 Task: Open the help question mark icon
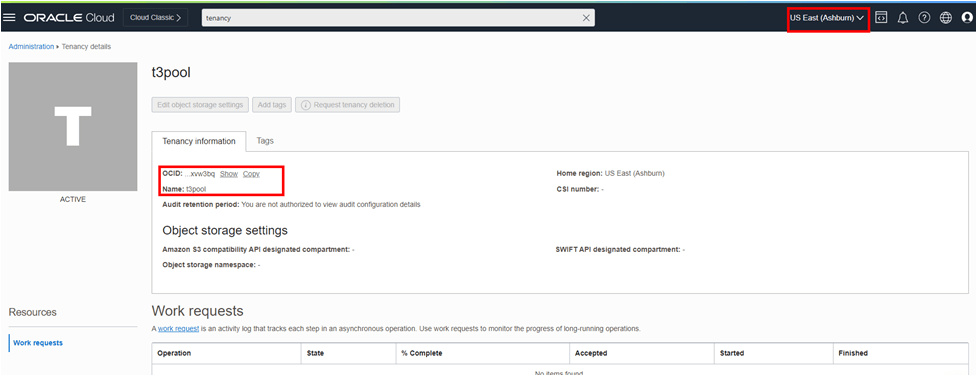924,17
